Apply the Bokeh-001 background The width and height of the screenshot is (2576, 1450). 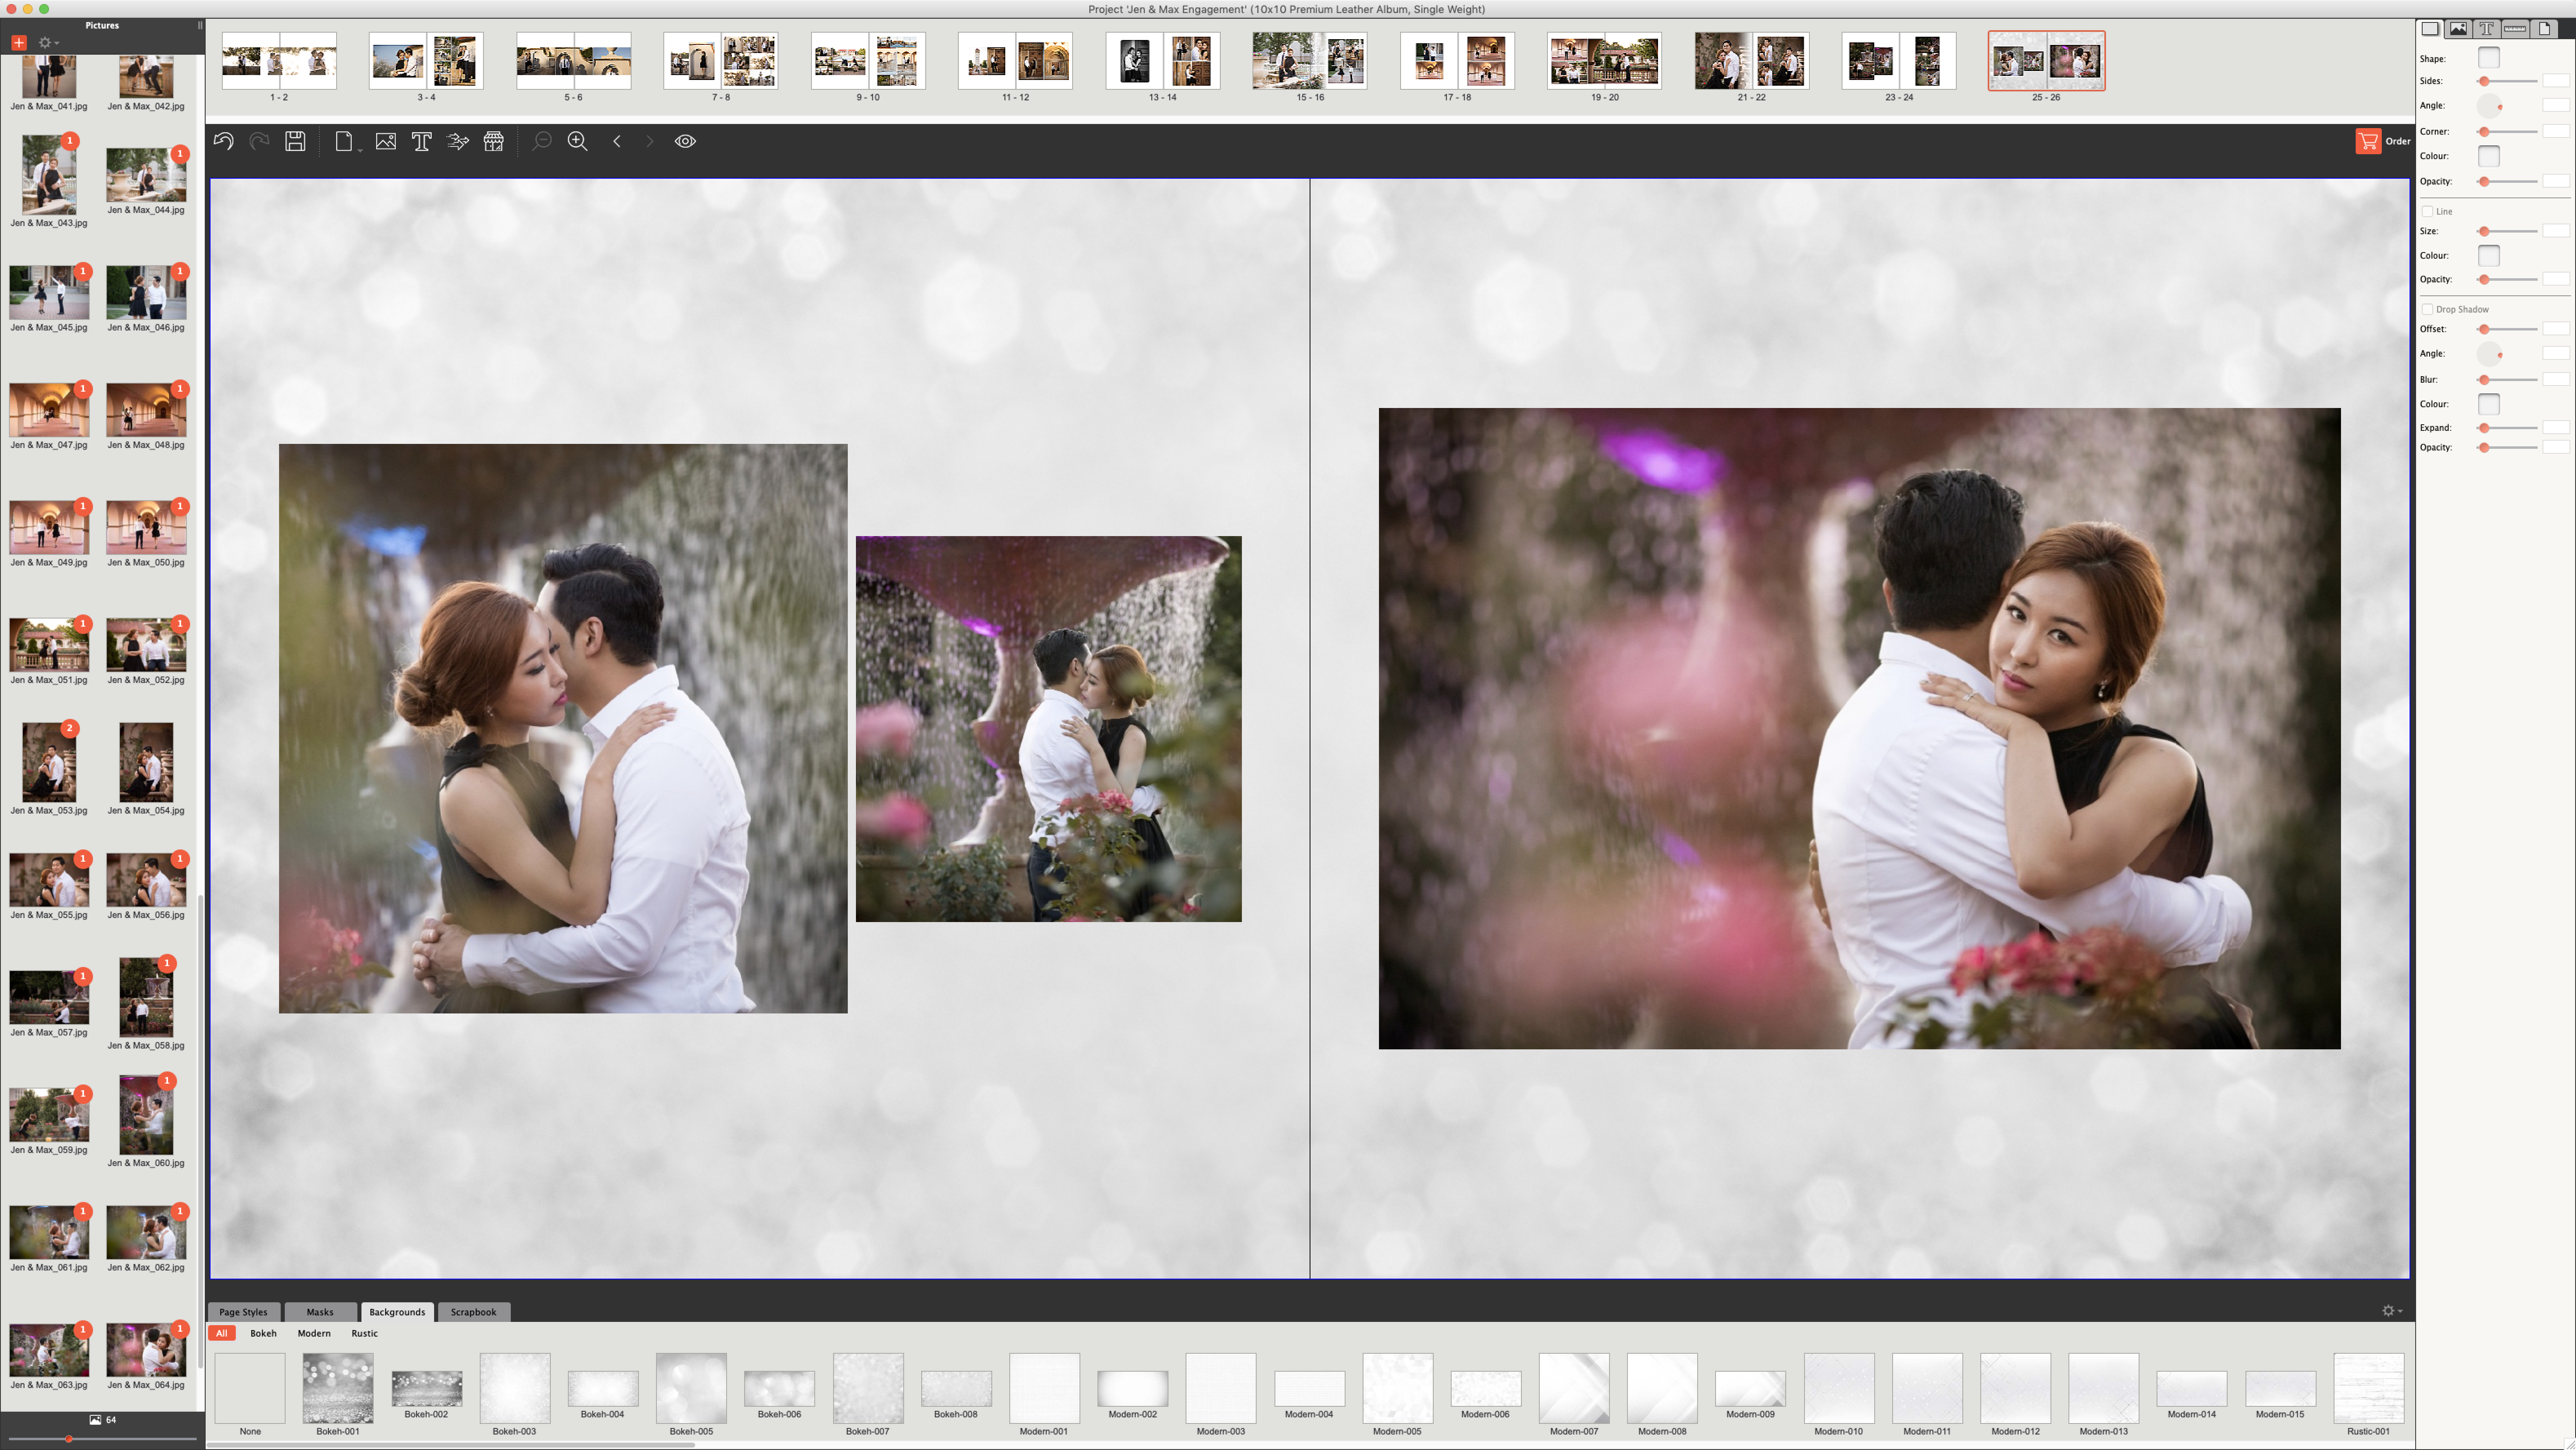(x=338, y=1388)
